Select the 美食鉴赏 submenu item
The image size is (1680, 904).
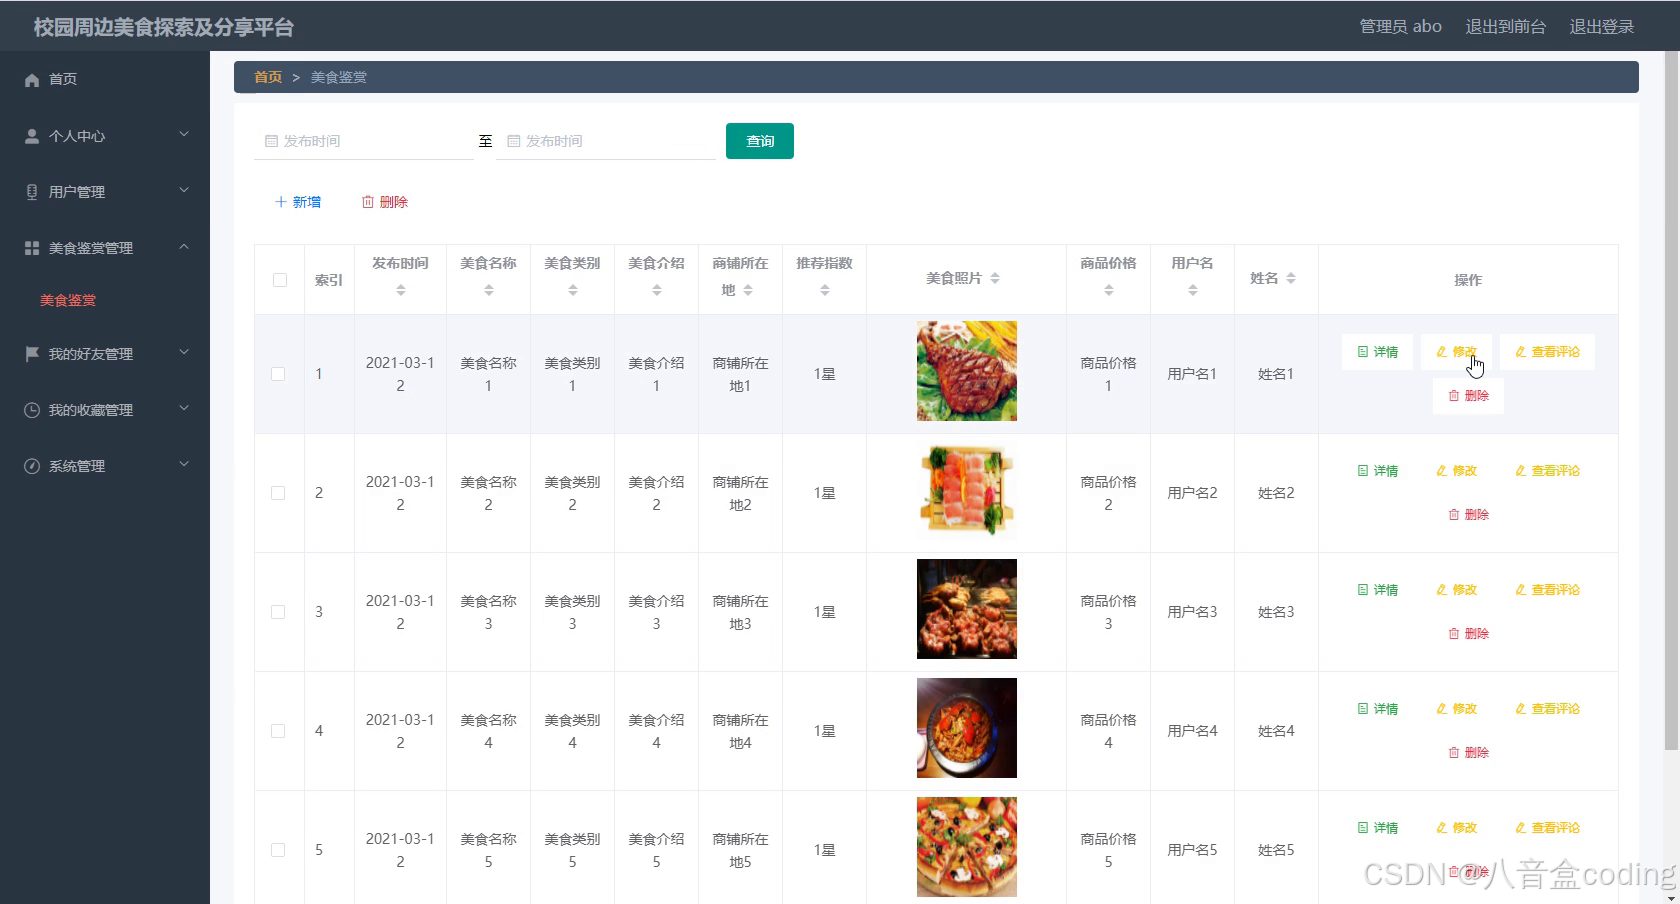pyautogui.click(x=105, y=300)
